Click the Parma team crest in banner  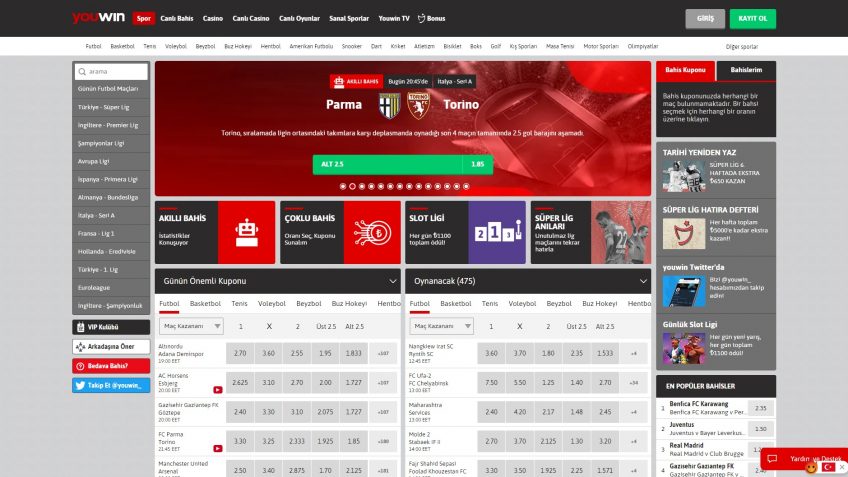389,105
